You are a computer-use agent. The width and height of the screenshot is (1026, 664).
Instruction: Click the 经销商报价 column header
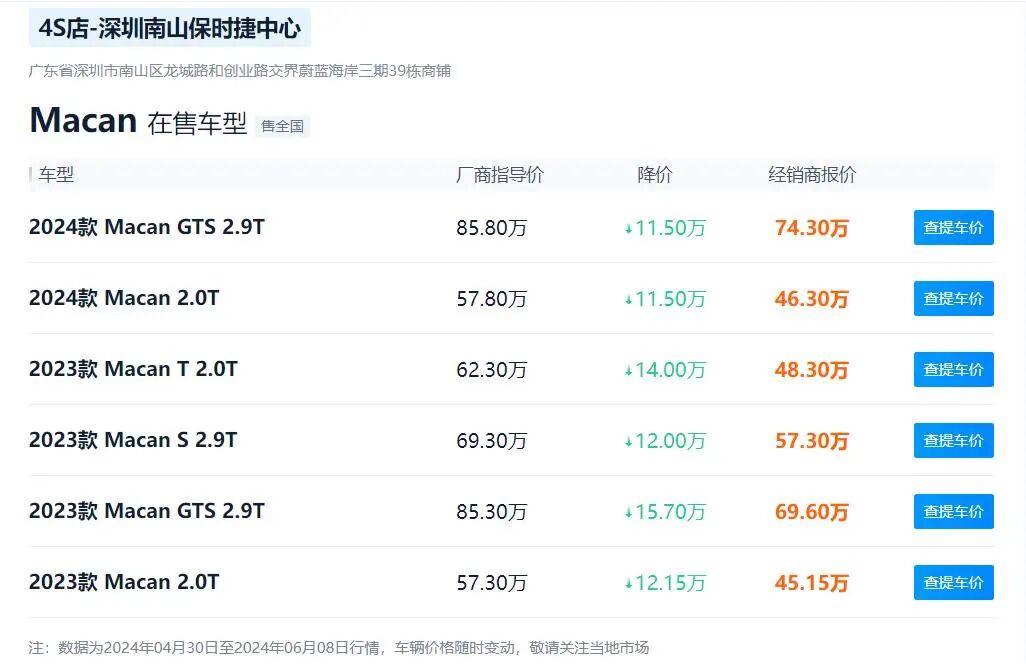coord(812,174)
